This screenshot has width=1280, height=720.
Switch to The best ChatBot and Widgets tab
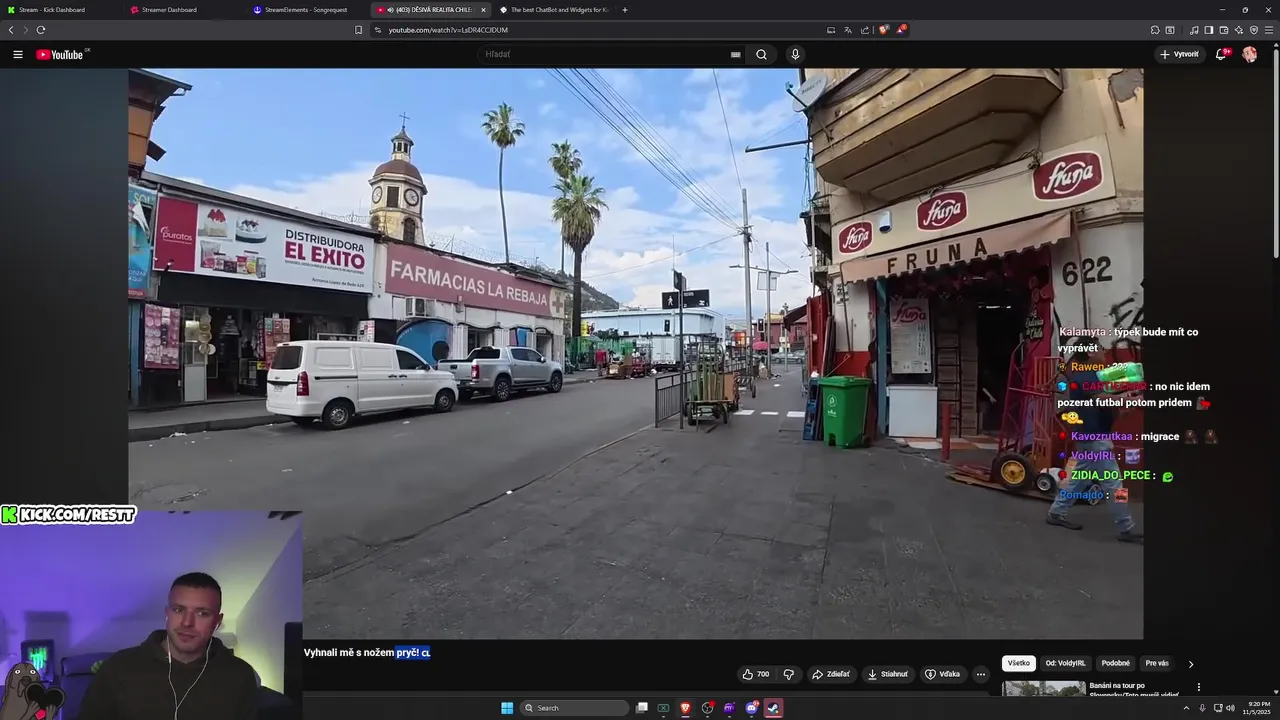coord(554,10)
